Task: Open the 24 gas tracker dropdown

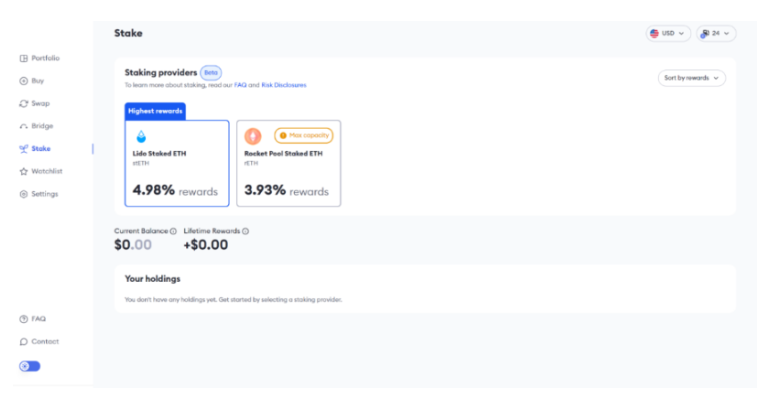Action: tap(716, 33)
